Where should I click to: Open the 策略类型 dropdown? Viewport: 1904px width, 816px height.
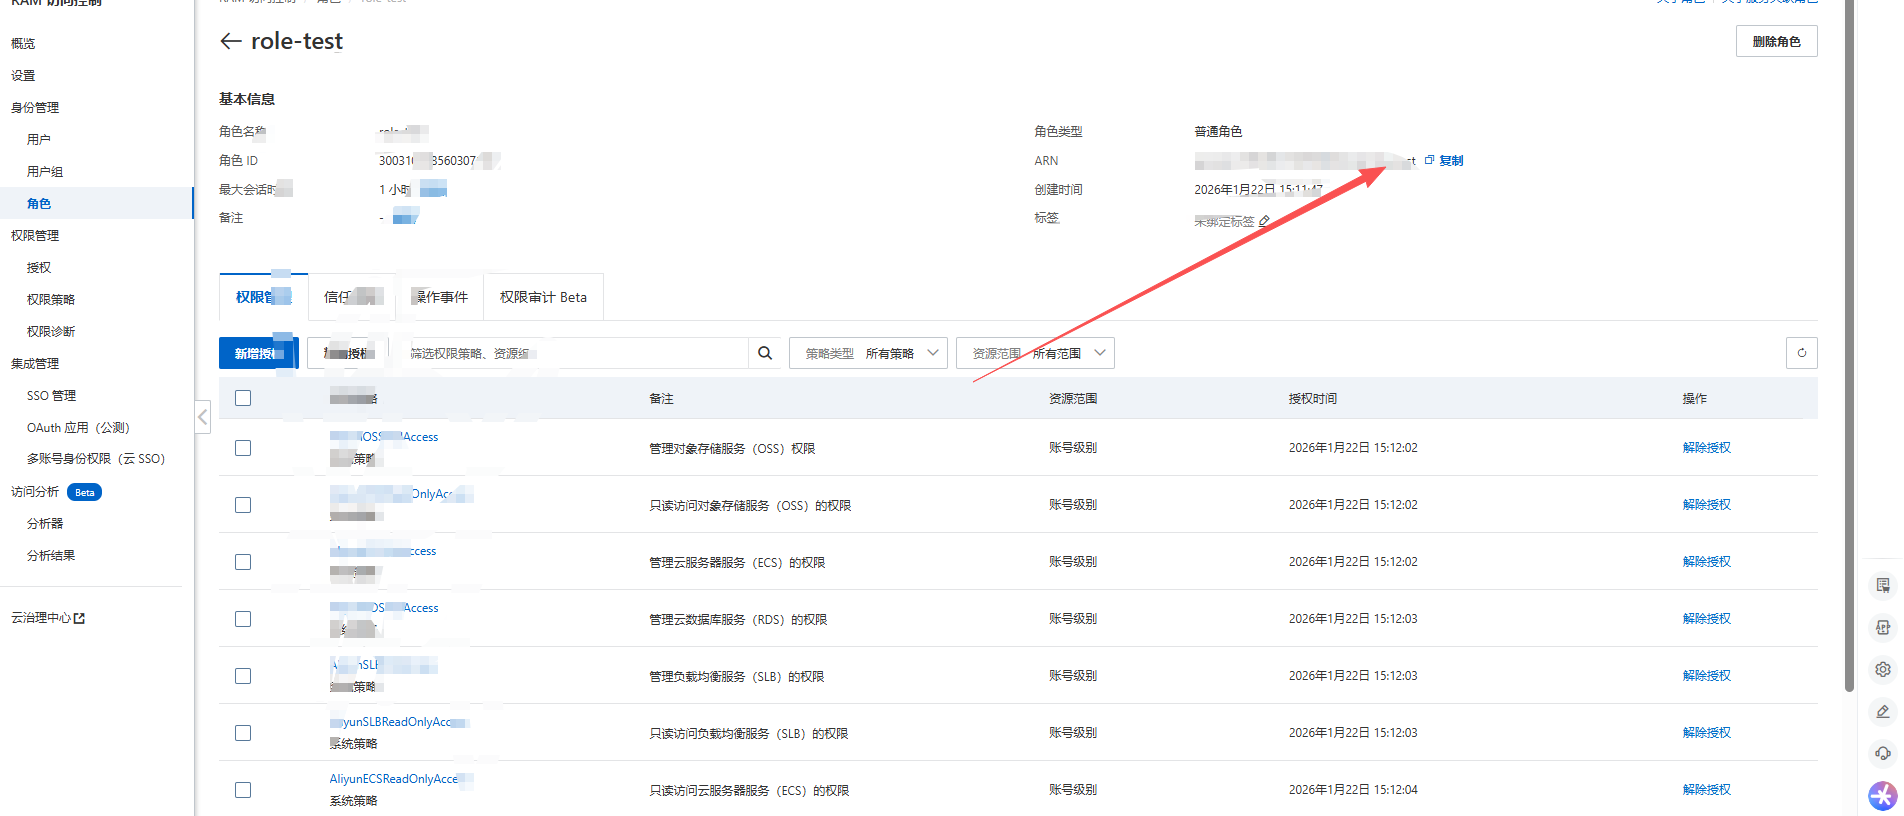(868, 353)
